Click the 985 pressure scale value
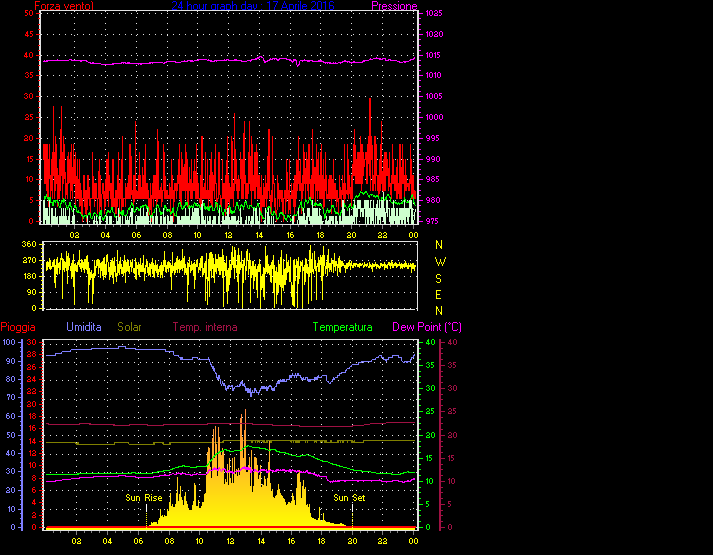Image resolution: width=713 pixels, height=555 pixels. point(432,179)
